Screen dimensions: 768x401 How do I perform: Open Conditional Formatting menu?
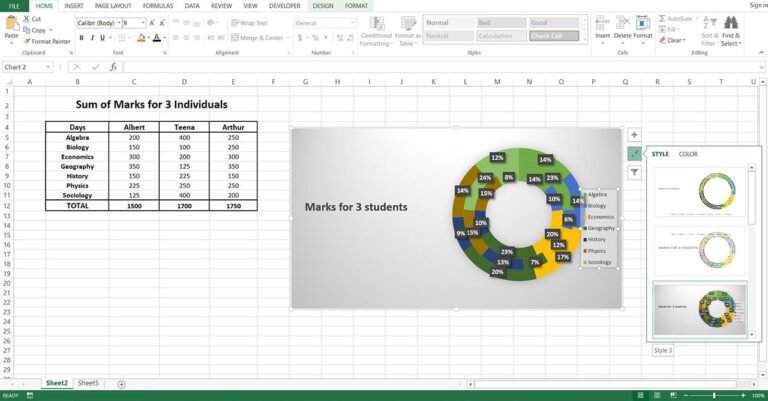click(x=376, y=31)
